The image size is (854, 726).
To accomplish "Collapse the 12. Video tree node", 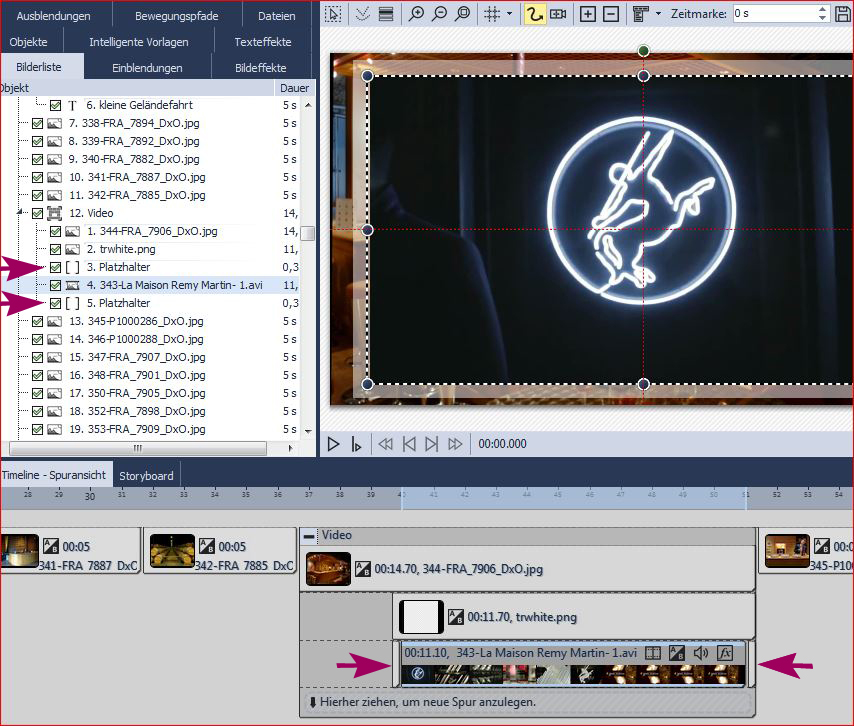I will click(x=20, y=213).
